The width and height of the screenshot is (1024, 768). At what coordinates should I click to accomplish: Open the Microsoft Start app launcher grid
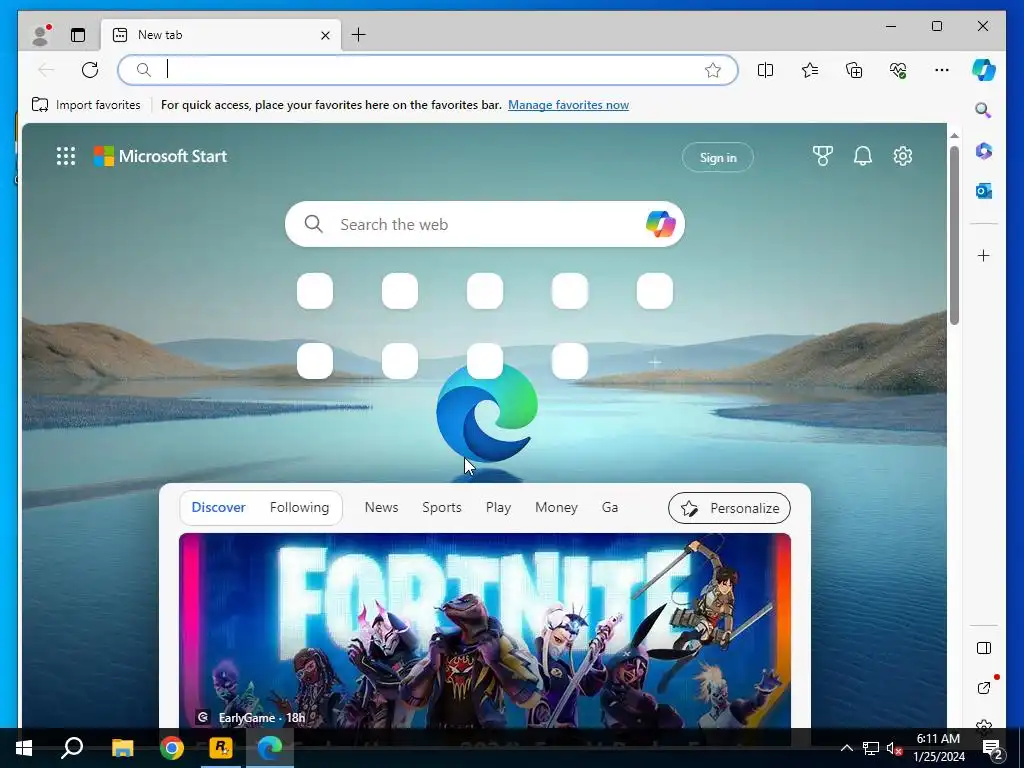click(66, 156)
